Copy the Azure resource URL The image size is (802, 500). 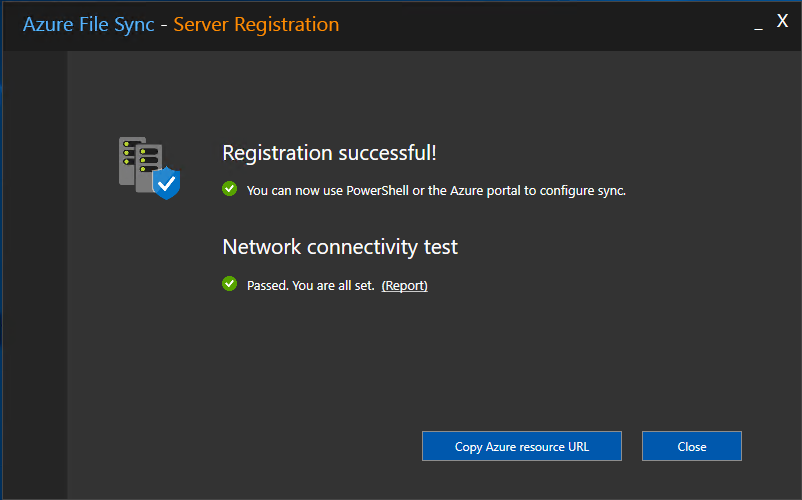pyautogui.click(x=522, y=446)
